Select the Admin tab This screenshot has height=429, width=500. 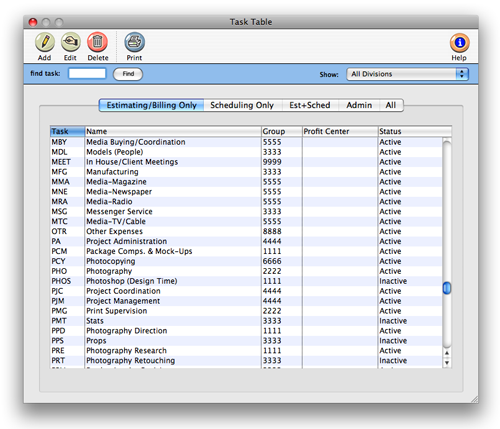[x=359, y=105]
